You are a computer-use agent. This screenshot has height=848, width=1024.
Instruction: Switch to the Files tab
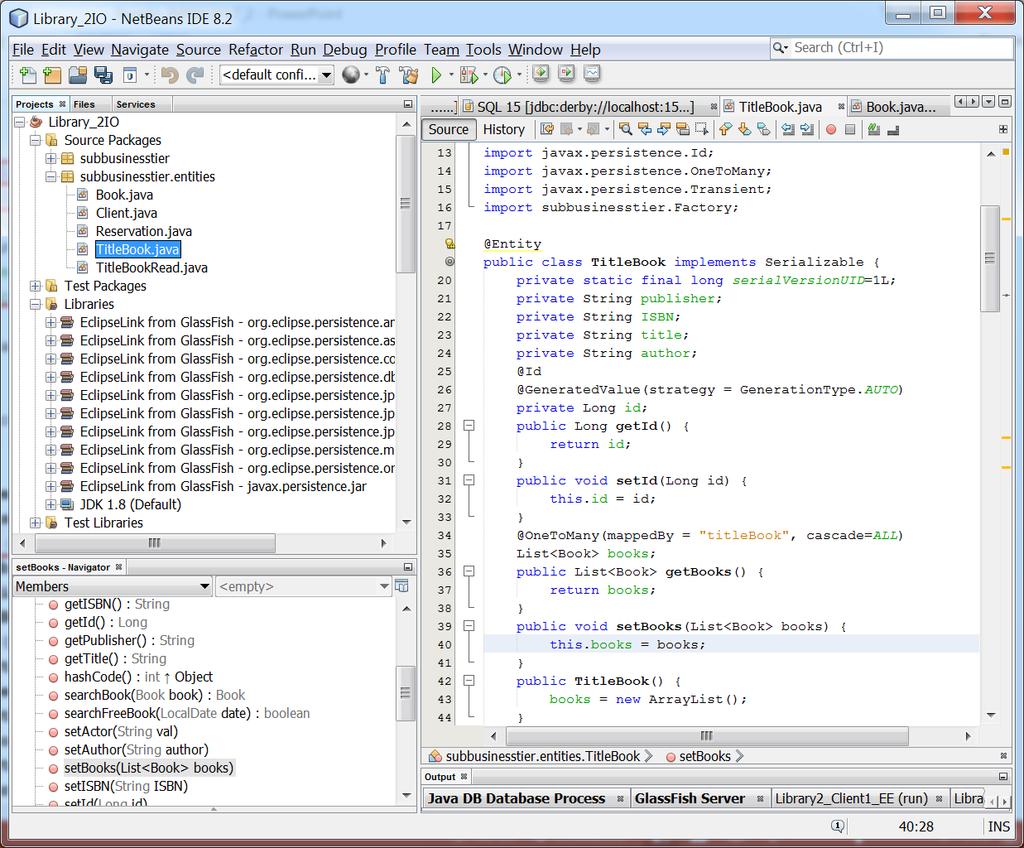(84, 104)
